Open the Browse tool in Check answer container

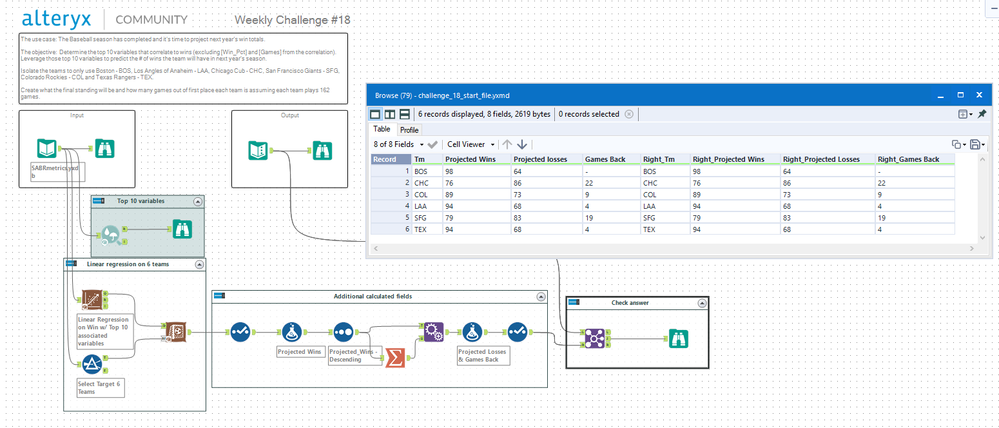(678, 339)
